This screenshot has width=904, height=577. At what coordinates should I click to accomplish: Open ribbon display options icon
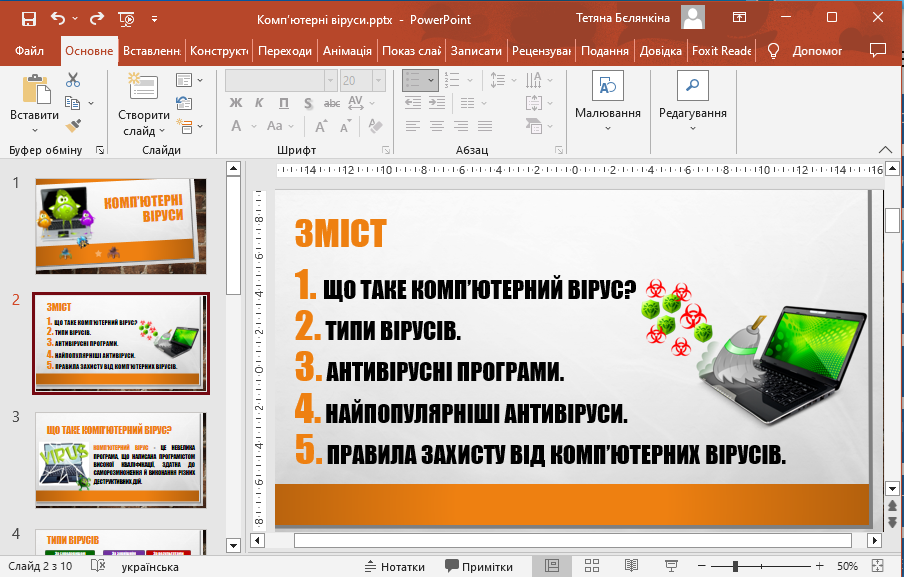[739, 17]
